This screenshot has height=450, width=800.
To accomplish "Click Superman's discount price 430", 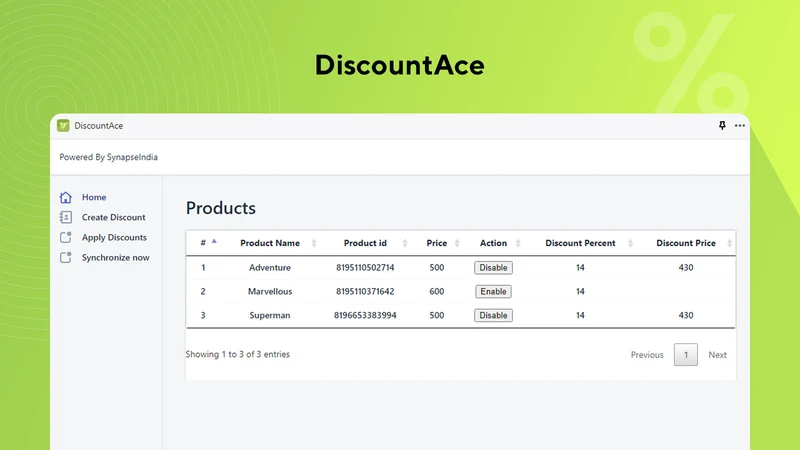I will pyautogui.click(x=686, y=315).
